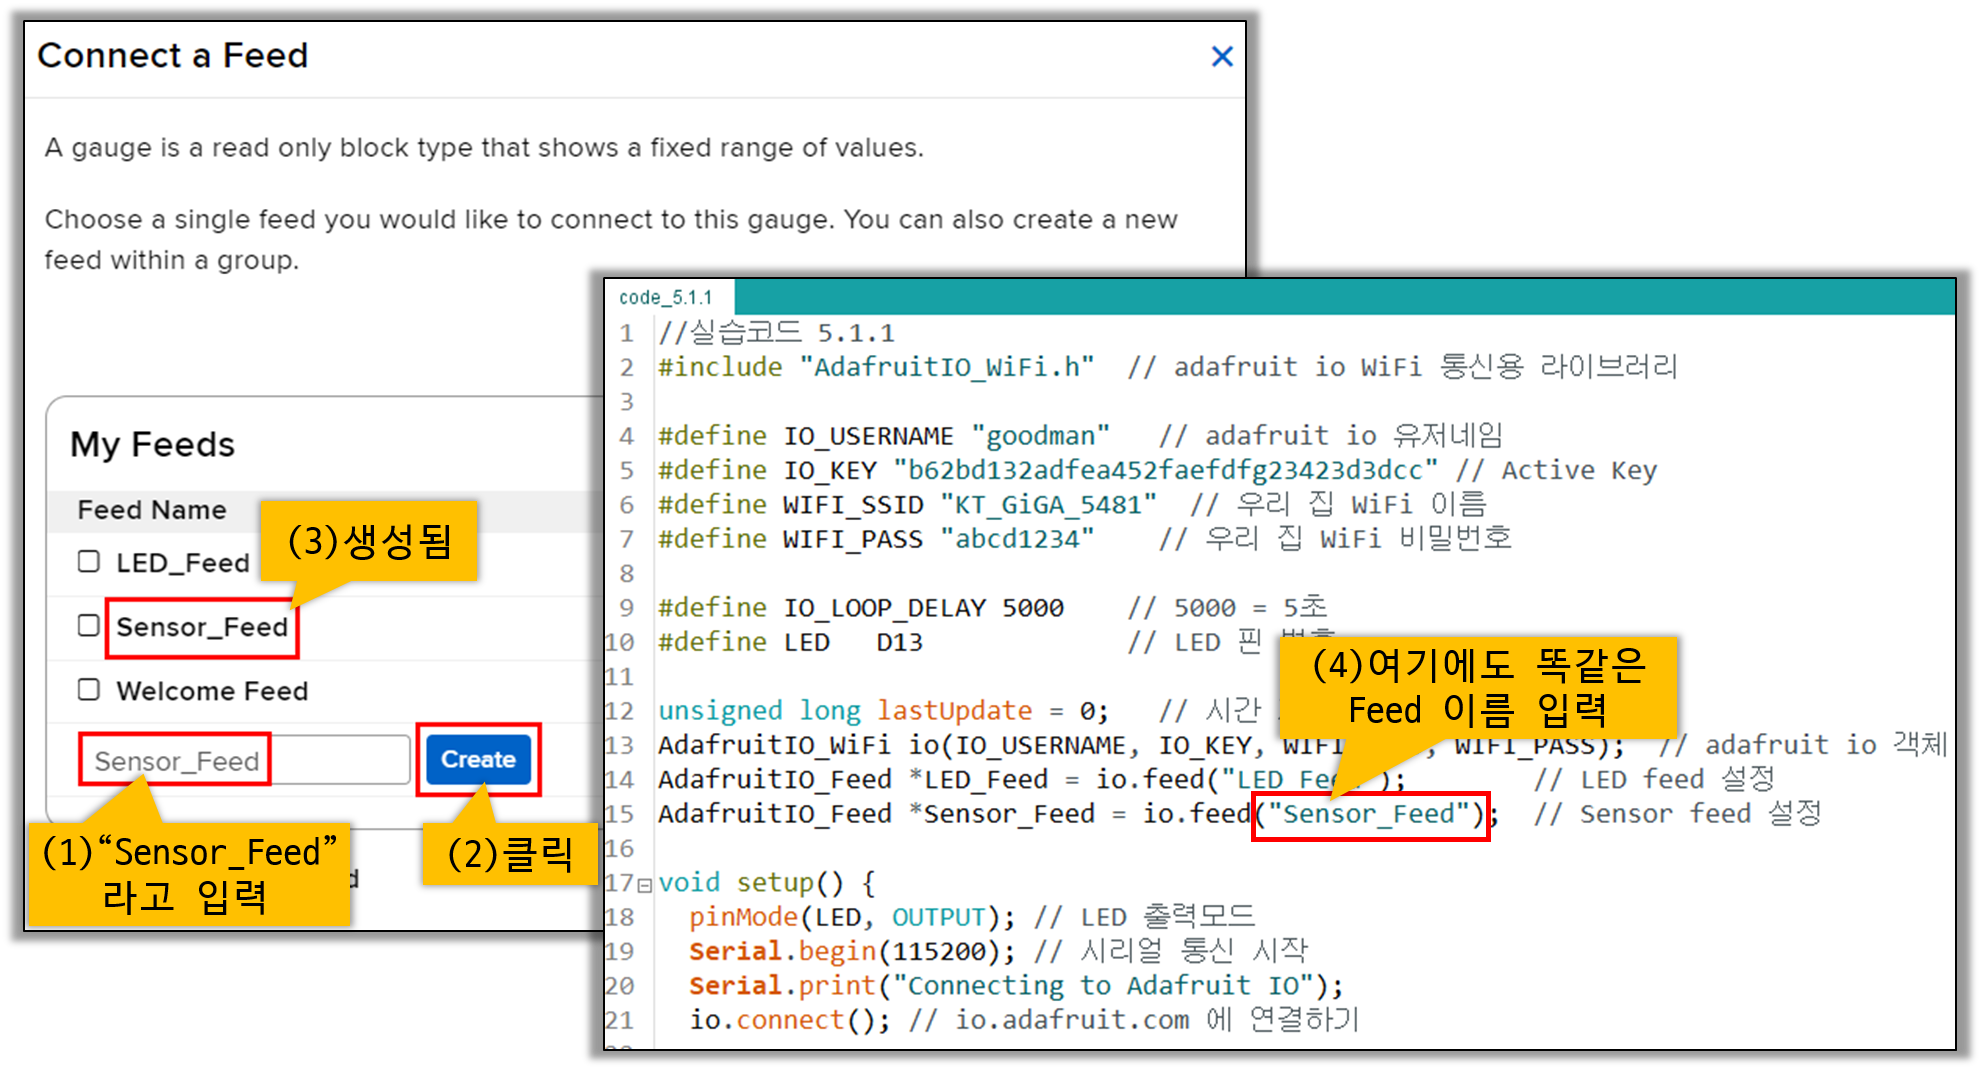Click the Feed Name column header

[152, 510]
